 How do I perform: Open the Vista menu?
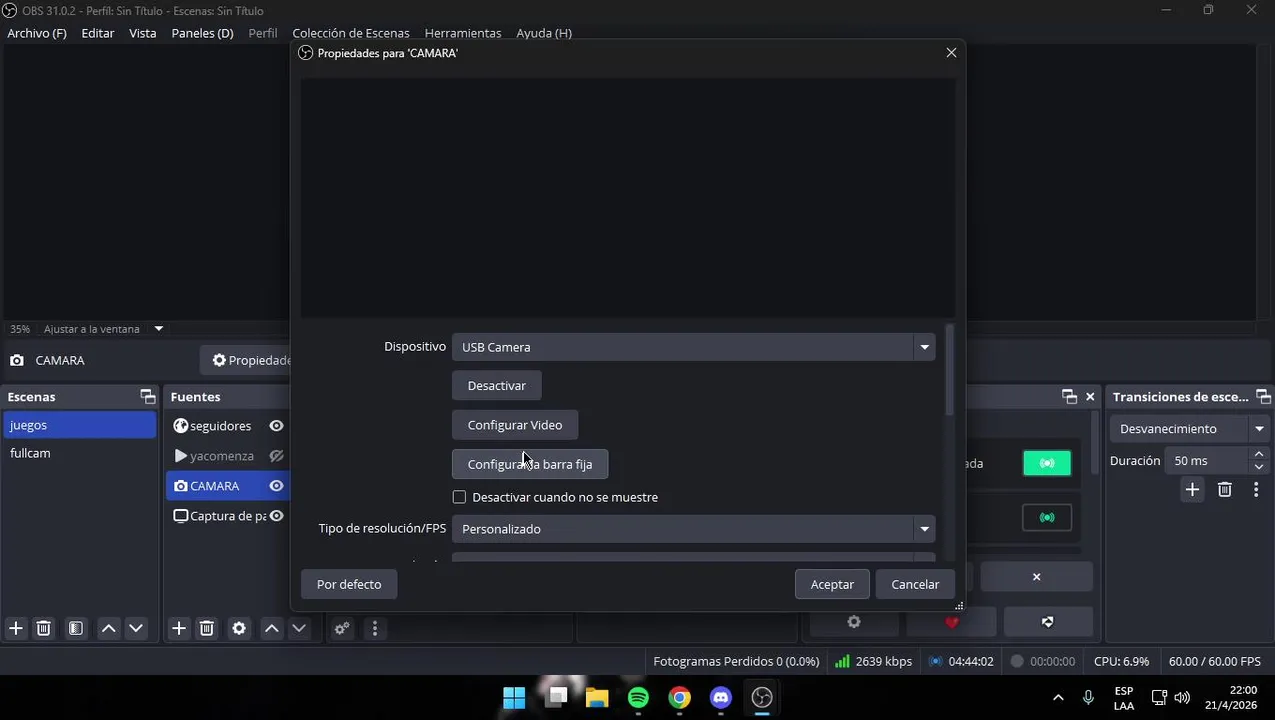pos(143,33)
